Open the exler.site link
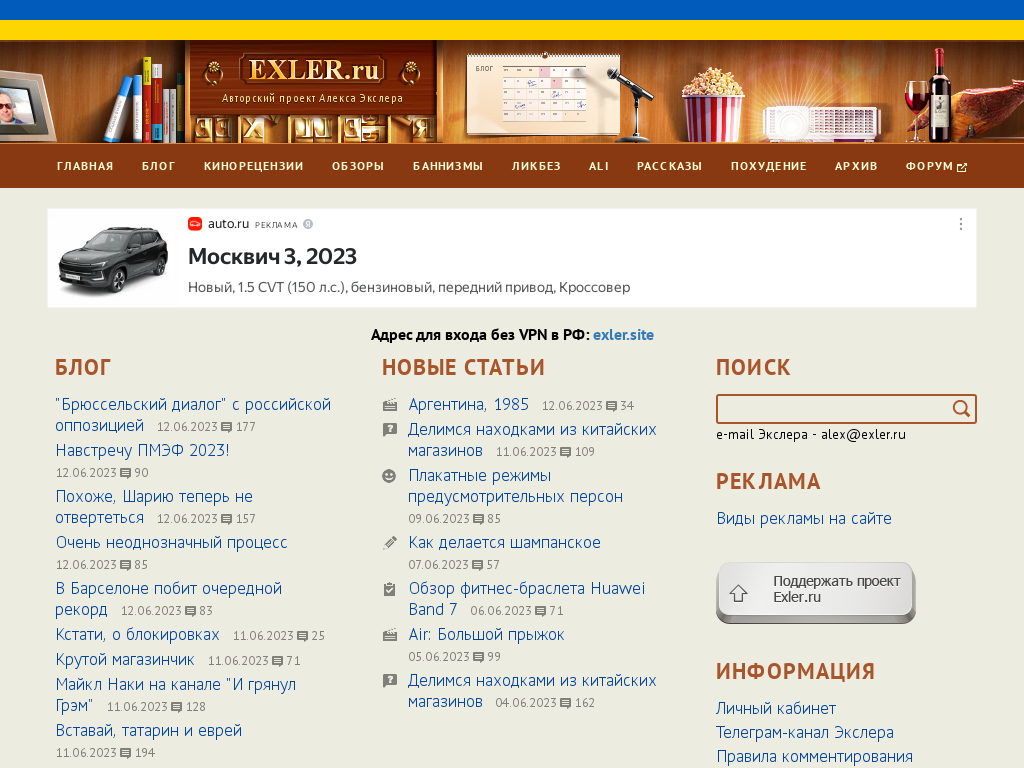 point(623,335)
